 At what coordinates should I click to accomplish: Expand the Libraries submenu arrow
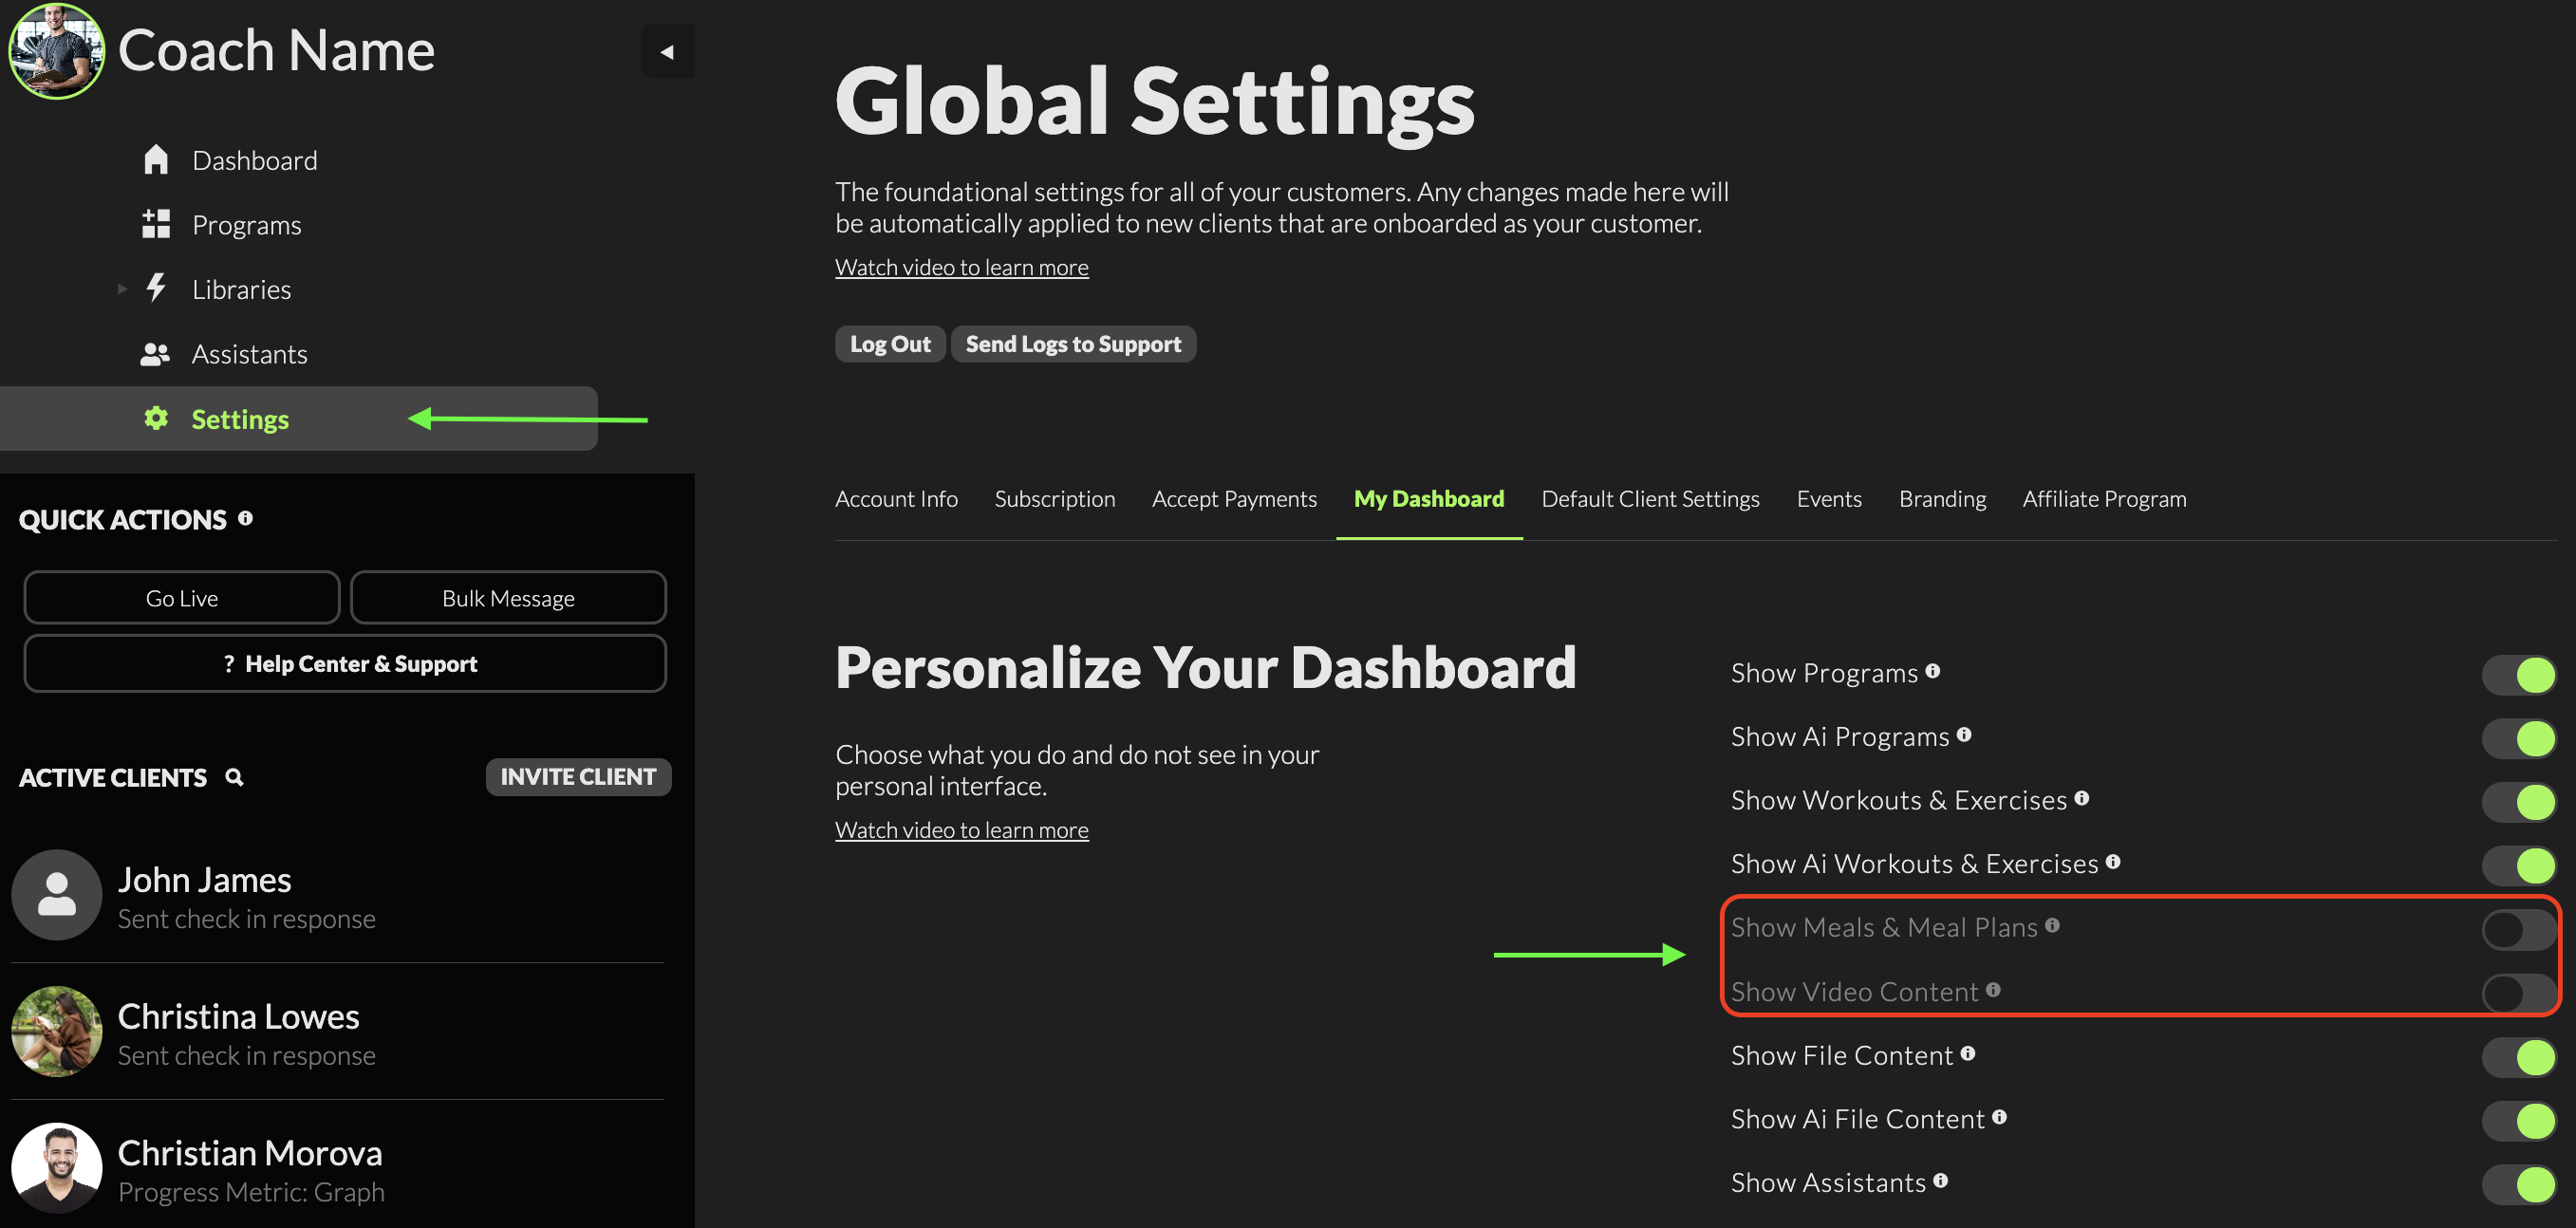(122, 289)
